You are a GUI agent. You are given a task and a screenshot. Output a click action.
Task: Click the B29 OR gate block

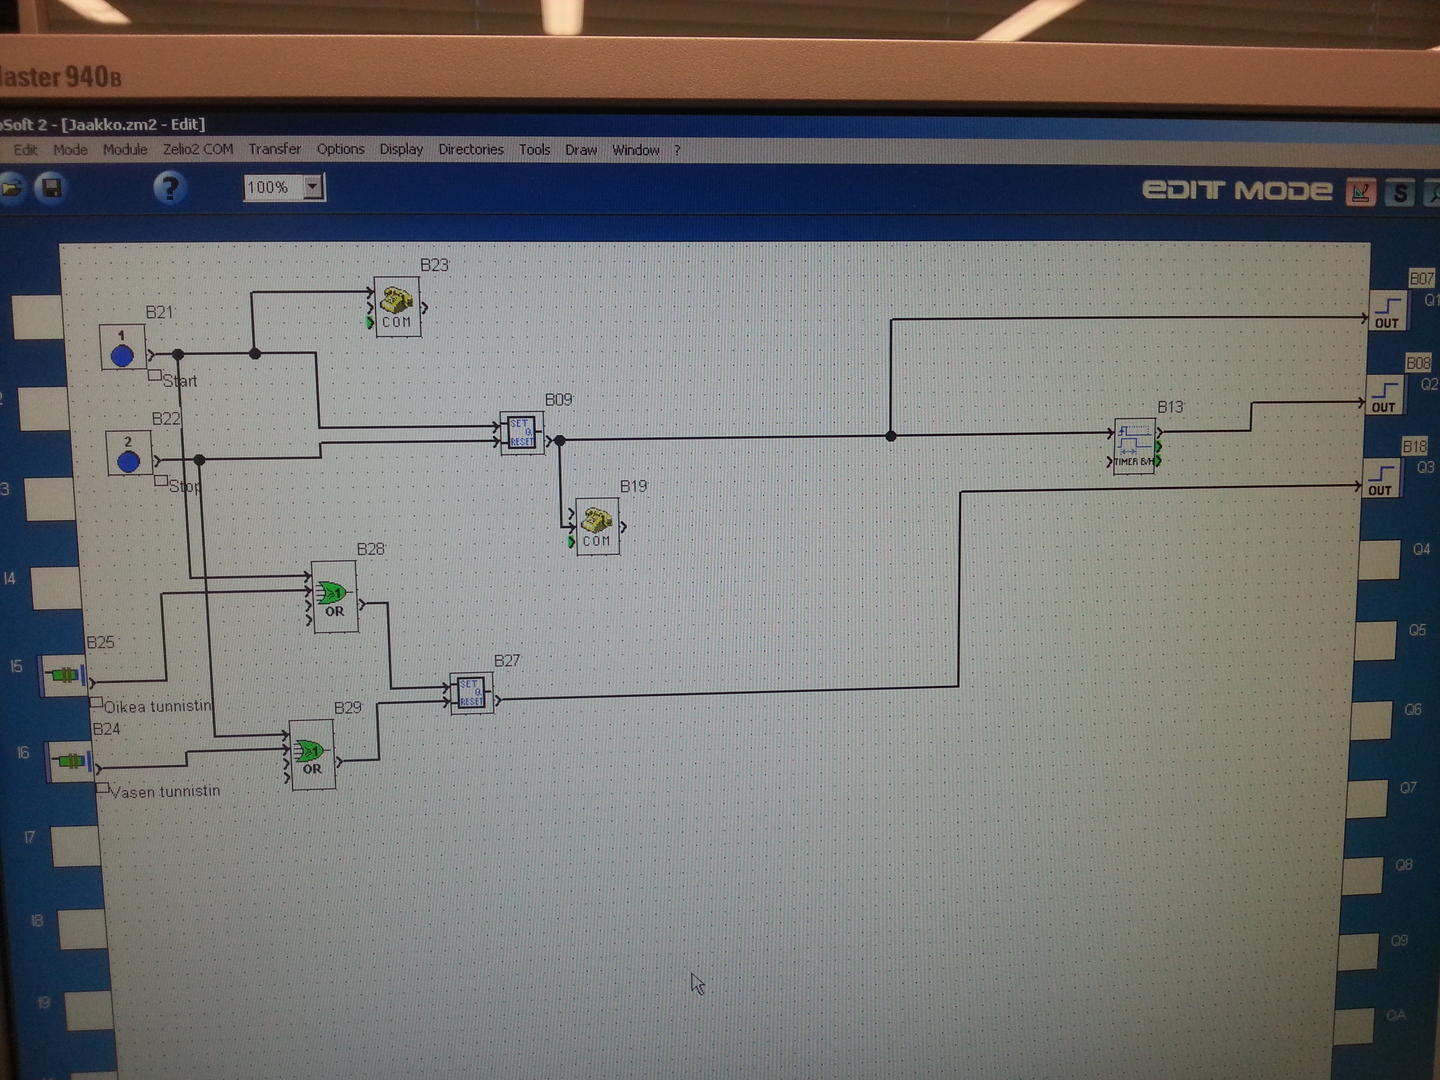[312, 756]
